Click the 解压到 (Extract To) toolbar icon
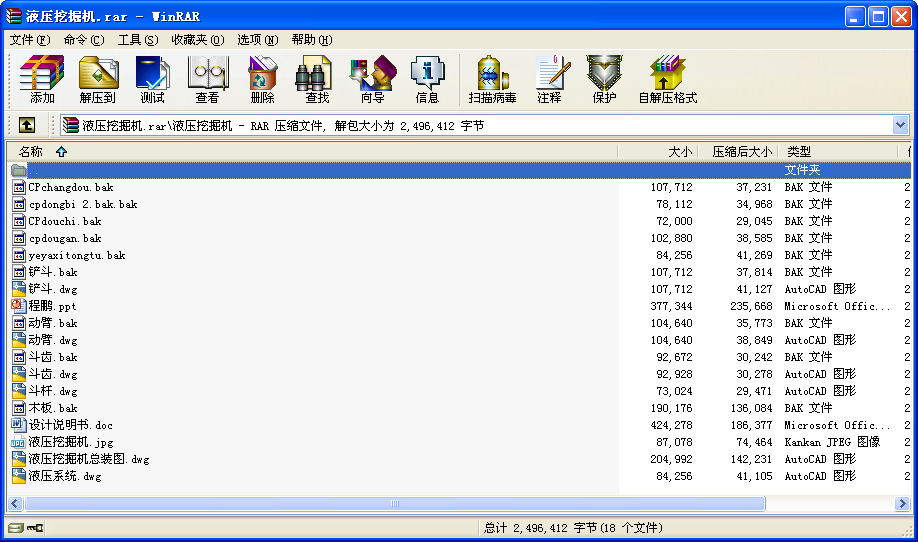Image resolution: width=918 pixels, height=542 pixels. (97, 80)
